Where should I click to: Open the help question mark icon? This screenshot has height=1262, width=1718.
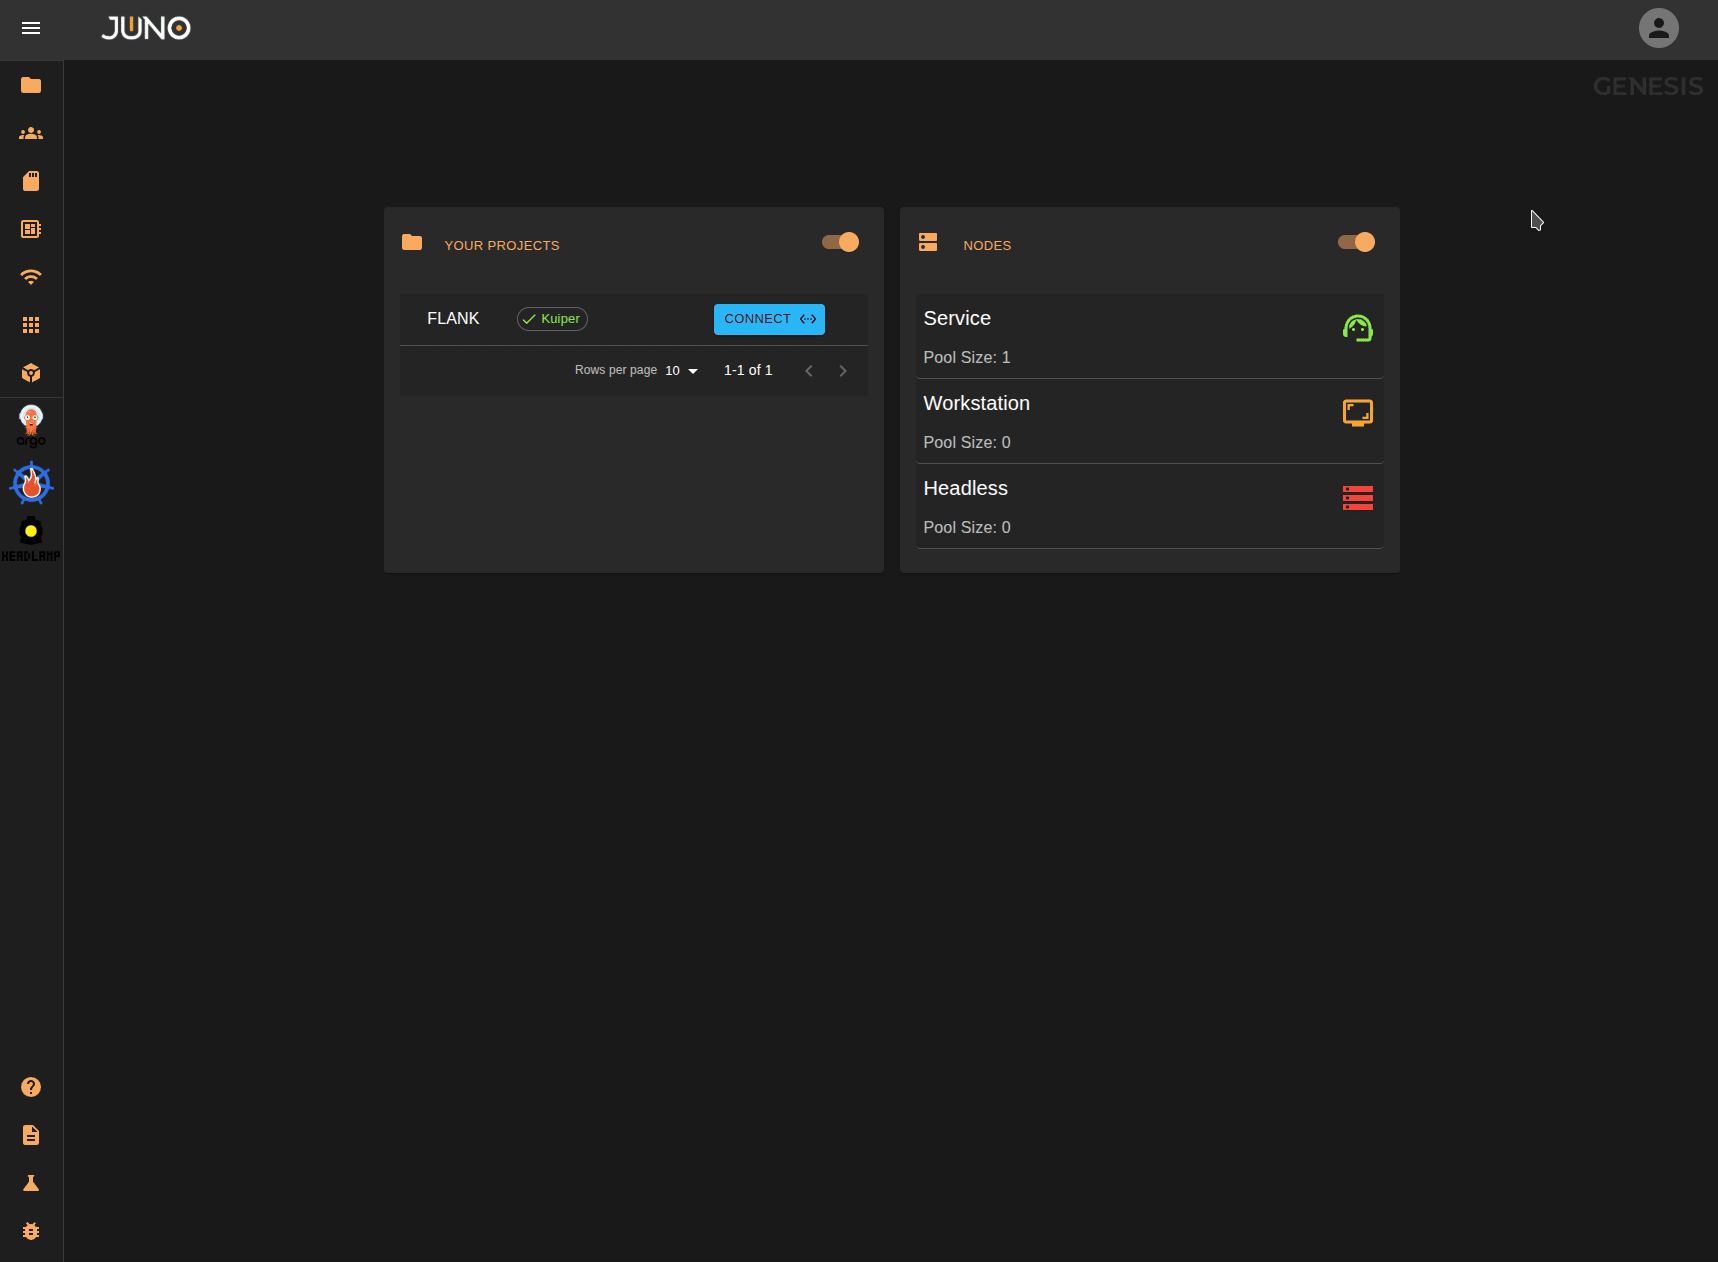click(31, 1087)
